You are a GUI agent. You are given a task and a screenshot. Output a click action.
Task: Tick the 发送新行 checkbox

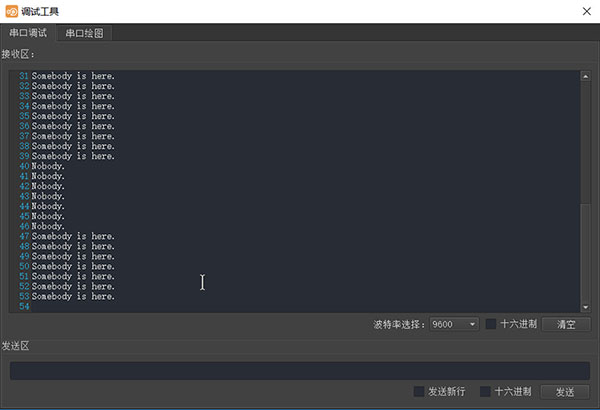(x=419, y=391)
